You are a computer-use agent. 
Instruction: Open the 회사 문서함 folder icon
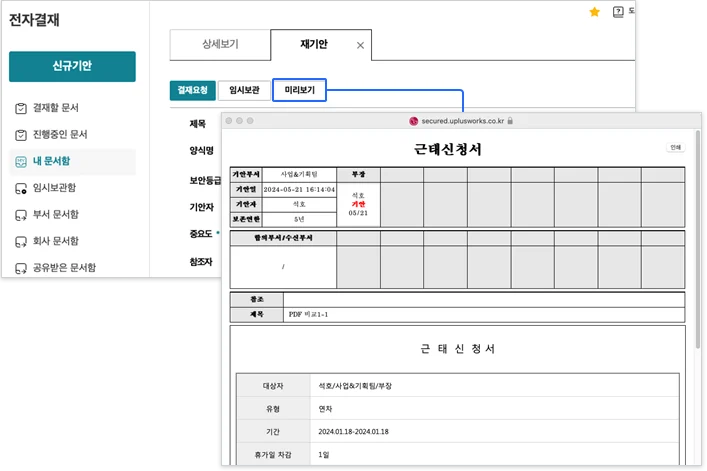(21, 242)
